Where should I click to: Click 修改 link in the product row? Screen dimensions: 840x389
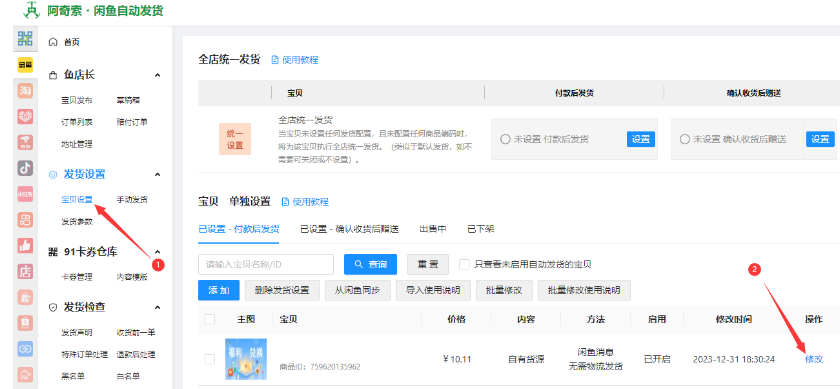point(814,359)
